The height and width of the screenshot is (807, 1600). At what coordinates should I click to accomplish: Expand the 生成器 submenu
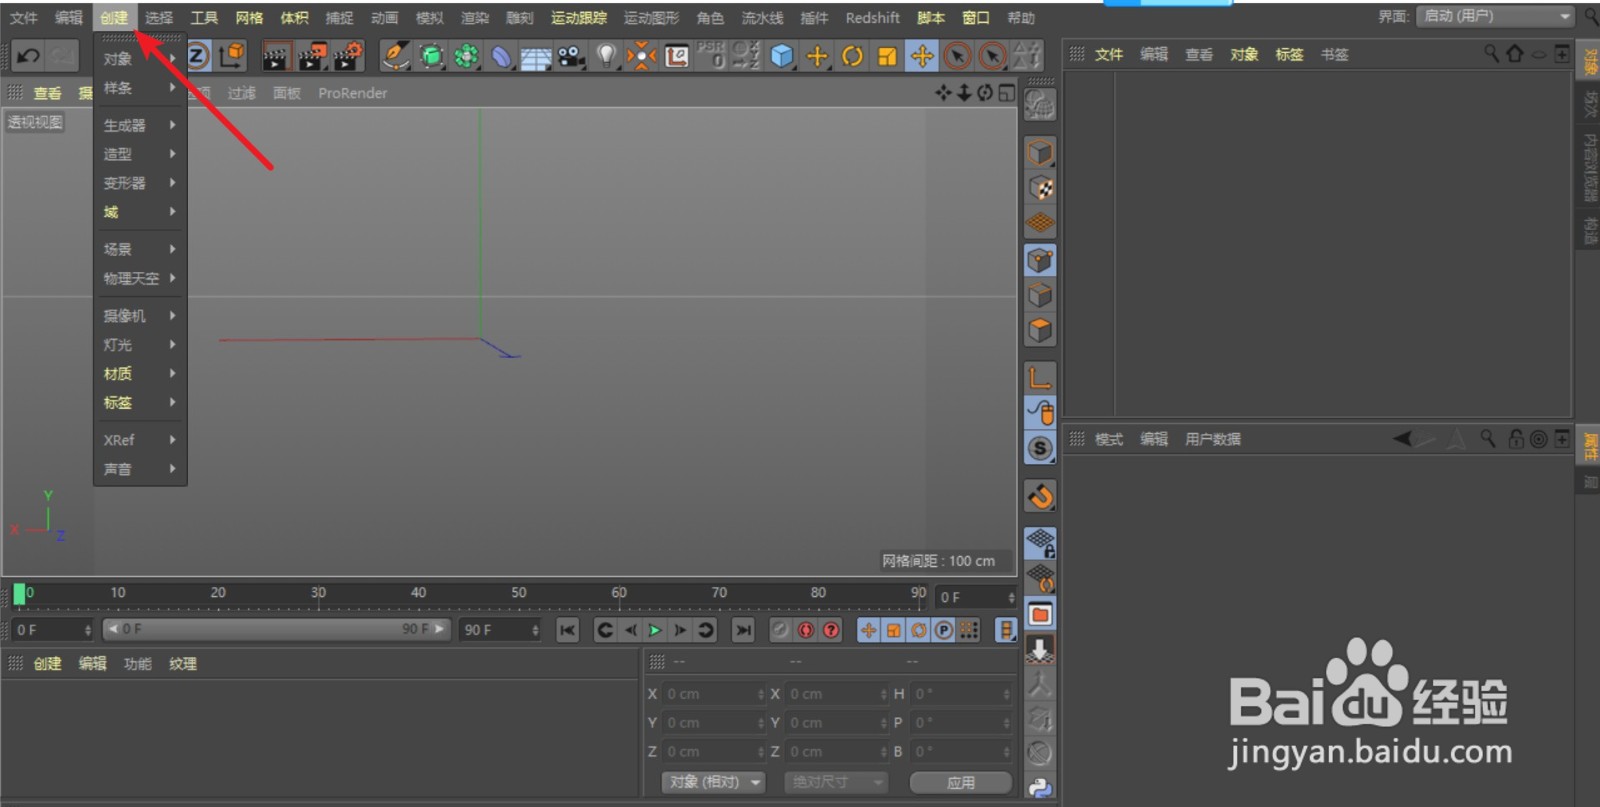(140, 125)
